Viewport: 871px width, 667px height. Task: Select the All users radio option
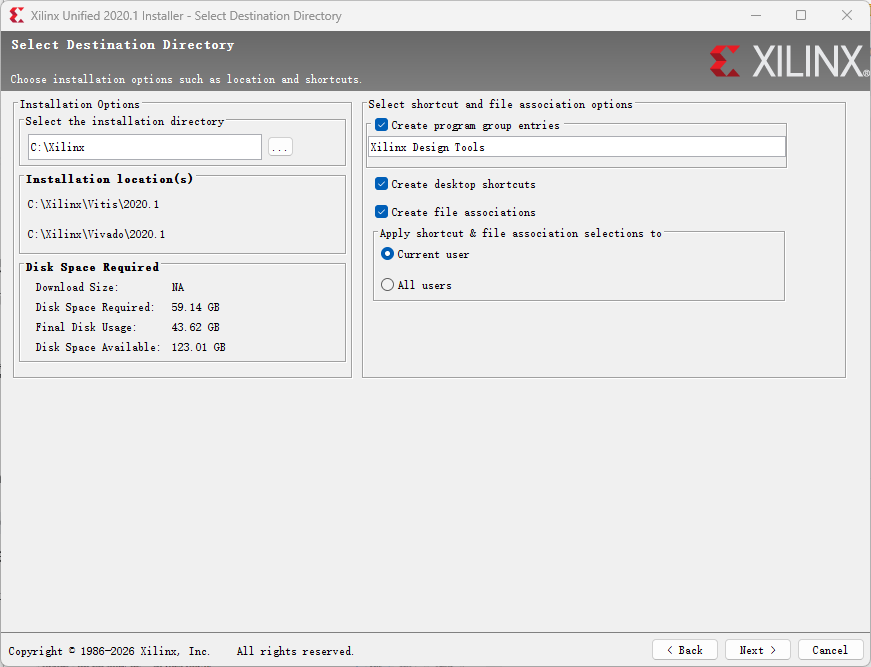387,285
